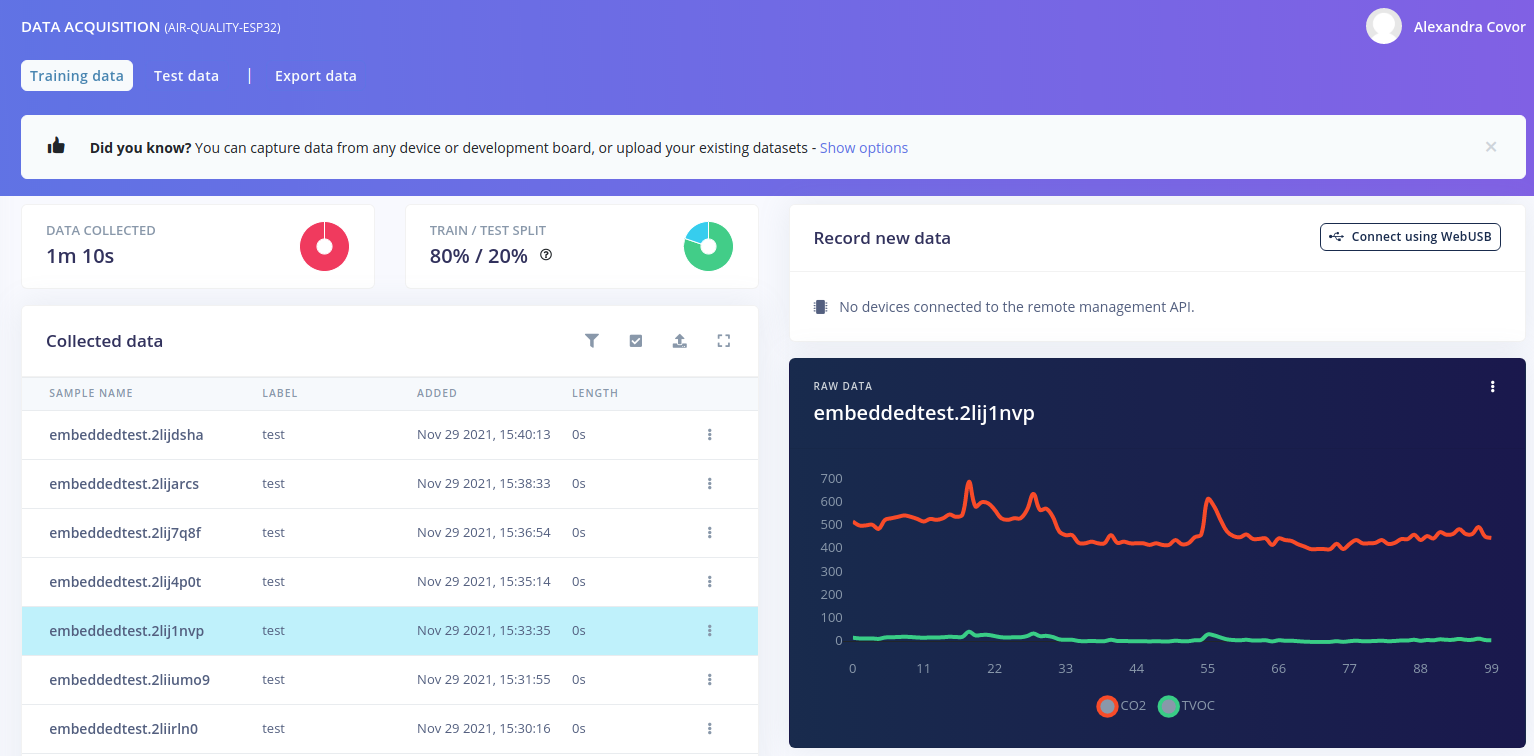Open options menu for embeddedtest.2lijdsha
Screen dimensions: 1534x756
[709, 435]
